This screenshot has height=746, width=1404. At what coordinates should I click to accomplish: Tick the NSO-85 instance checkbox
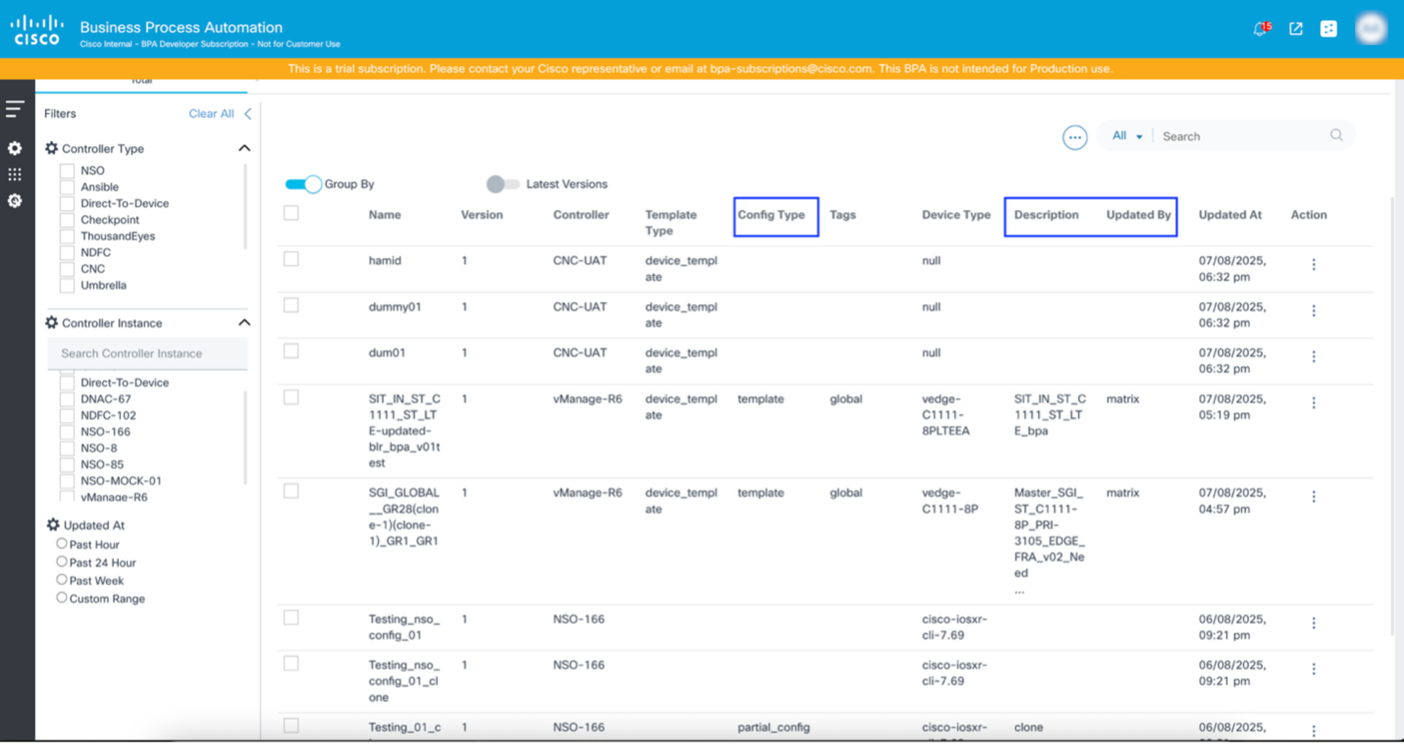coord(67,464)
